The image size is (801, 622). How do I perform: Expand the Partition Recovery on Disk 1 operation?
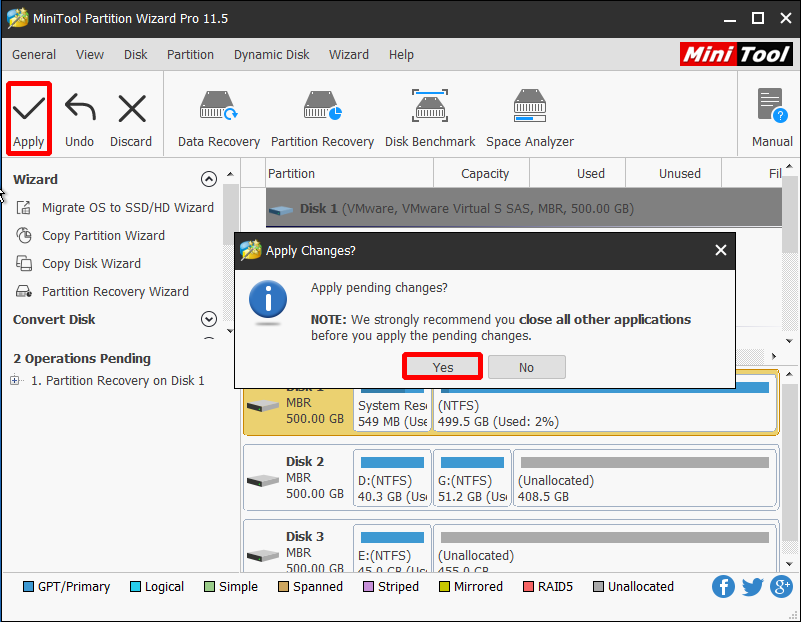pyautogui.click(x=15, y=380)
